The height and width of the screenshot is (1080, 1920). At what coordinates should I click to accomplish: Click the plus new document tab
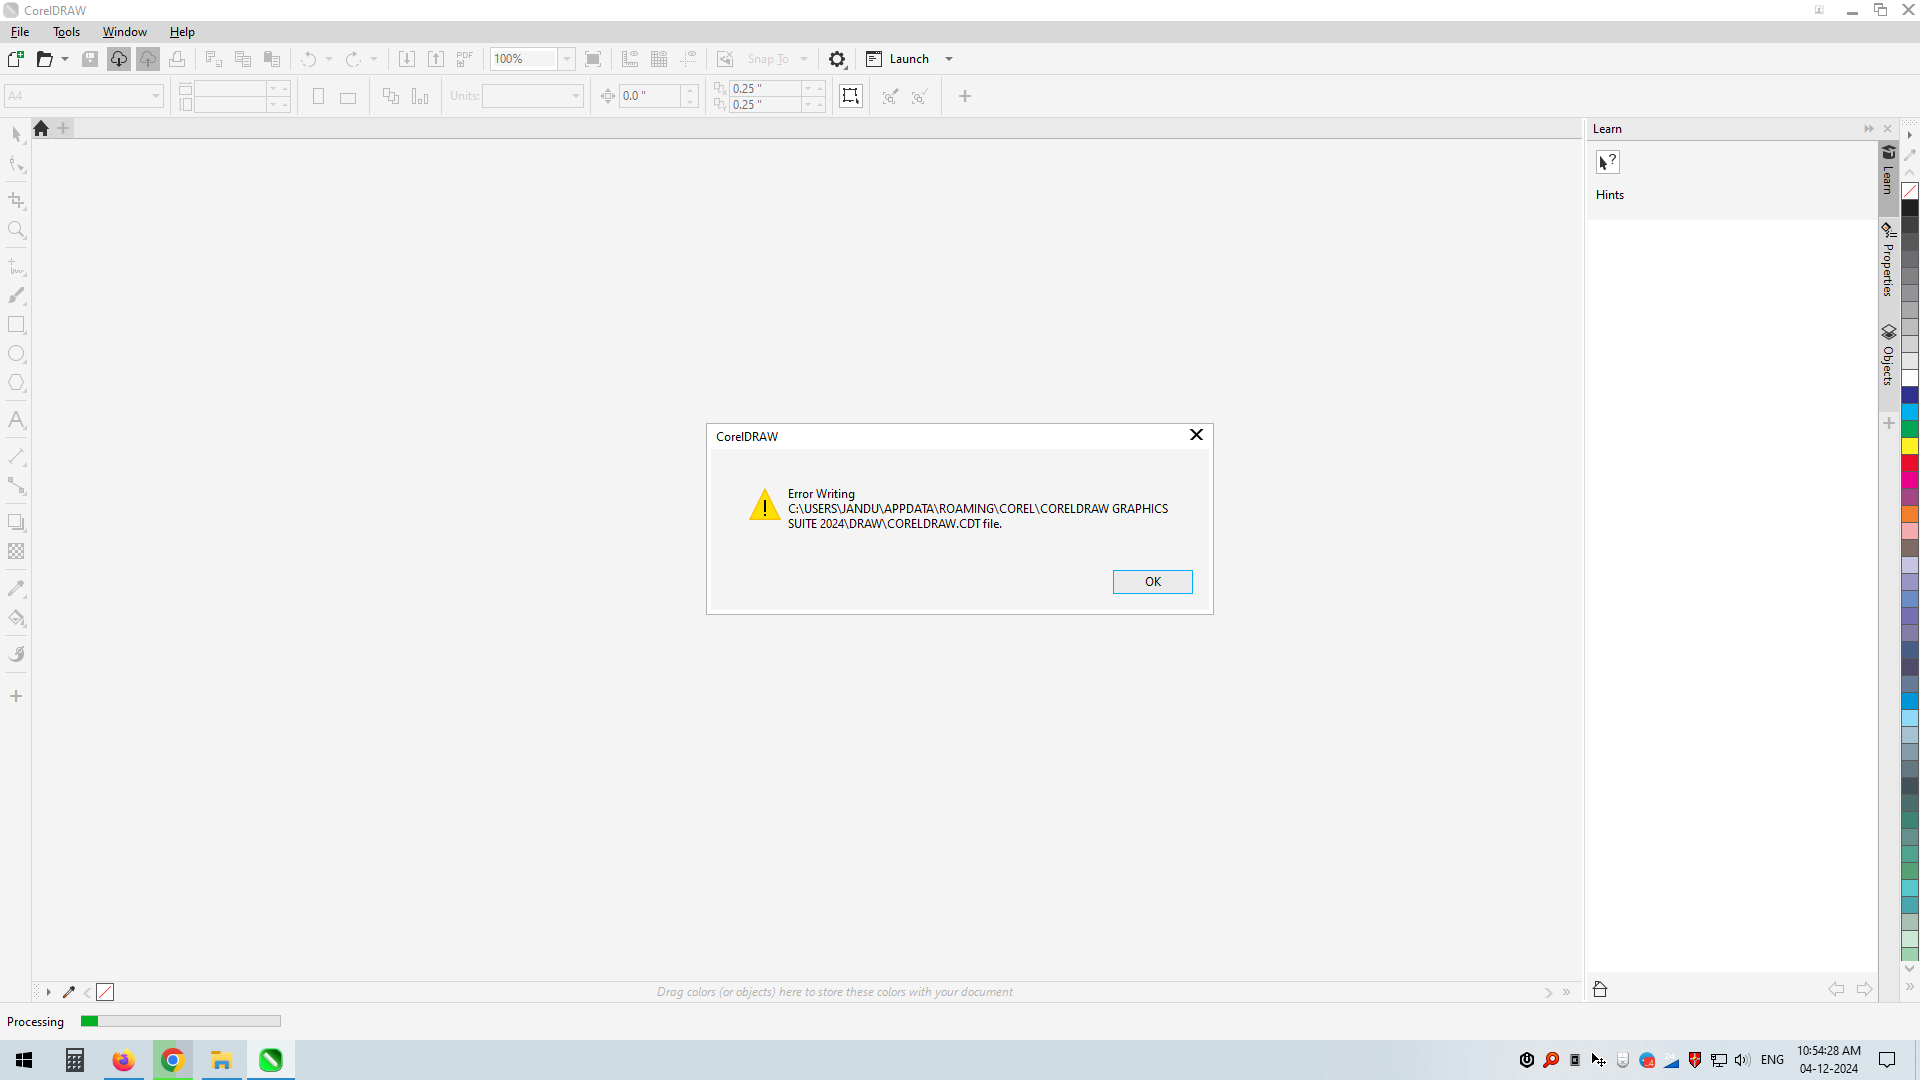tap(64, 128)
